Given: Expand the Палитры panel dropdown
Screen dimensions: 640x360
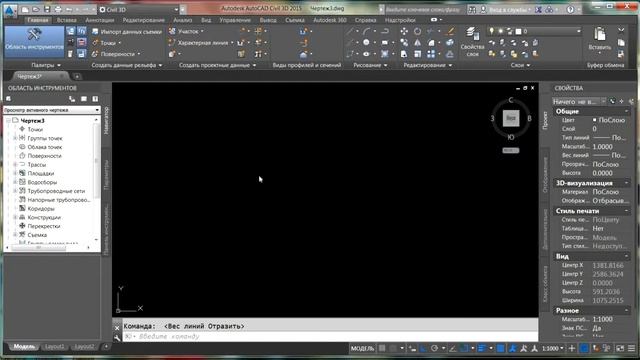Looking at the screenshot, I should click(46, 65).
